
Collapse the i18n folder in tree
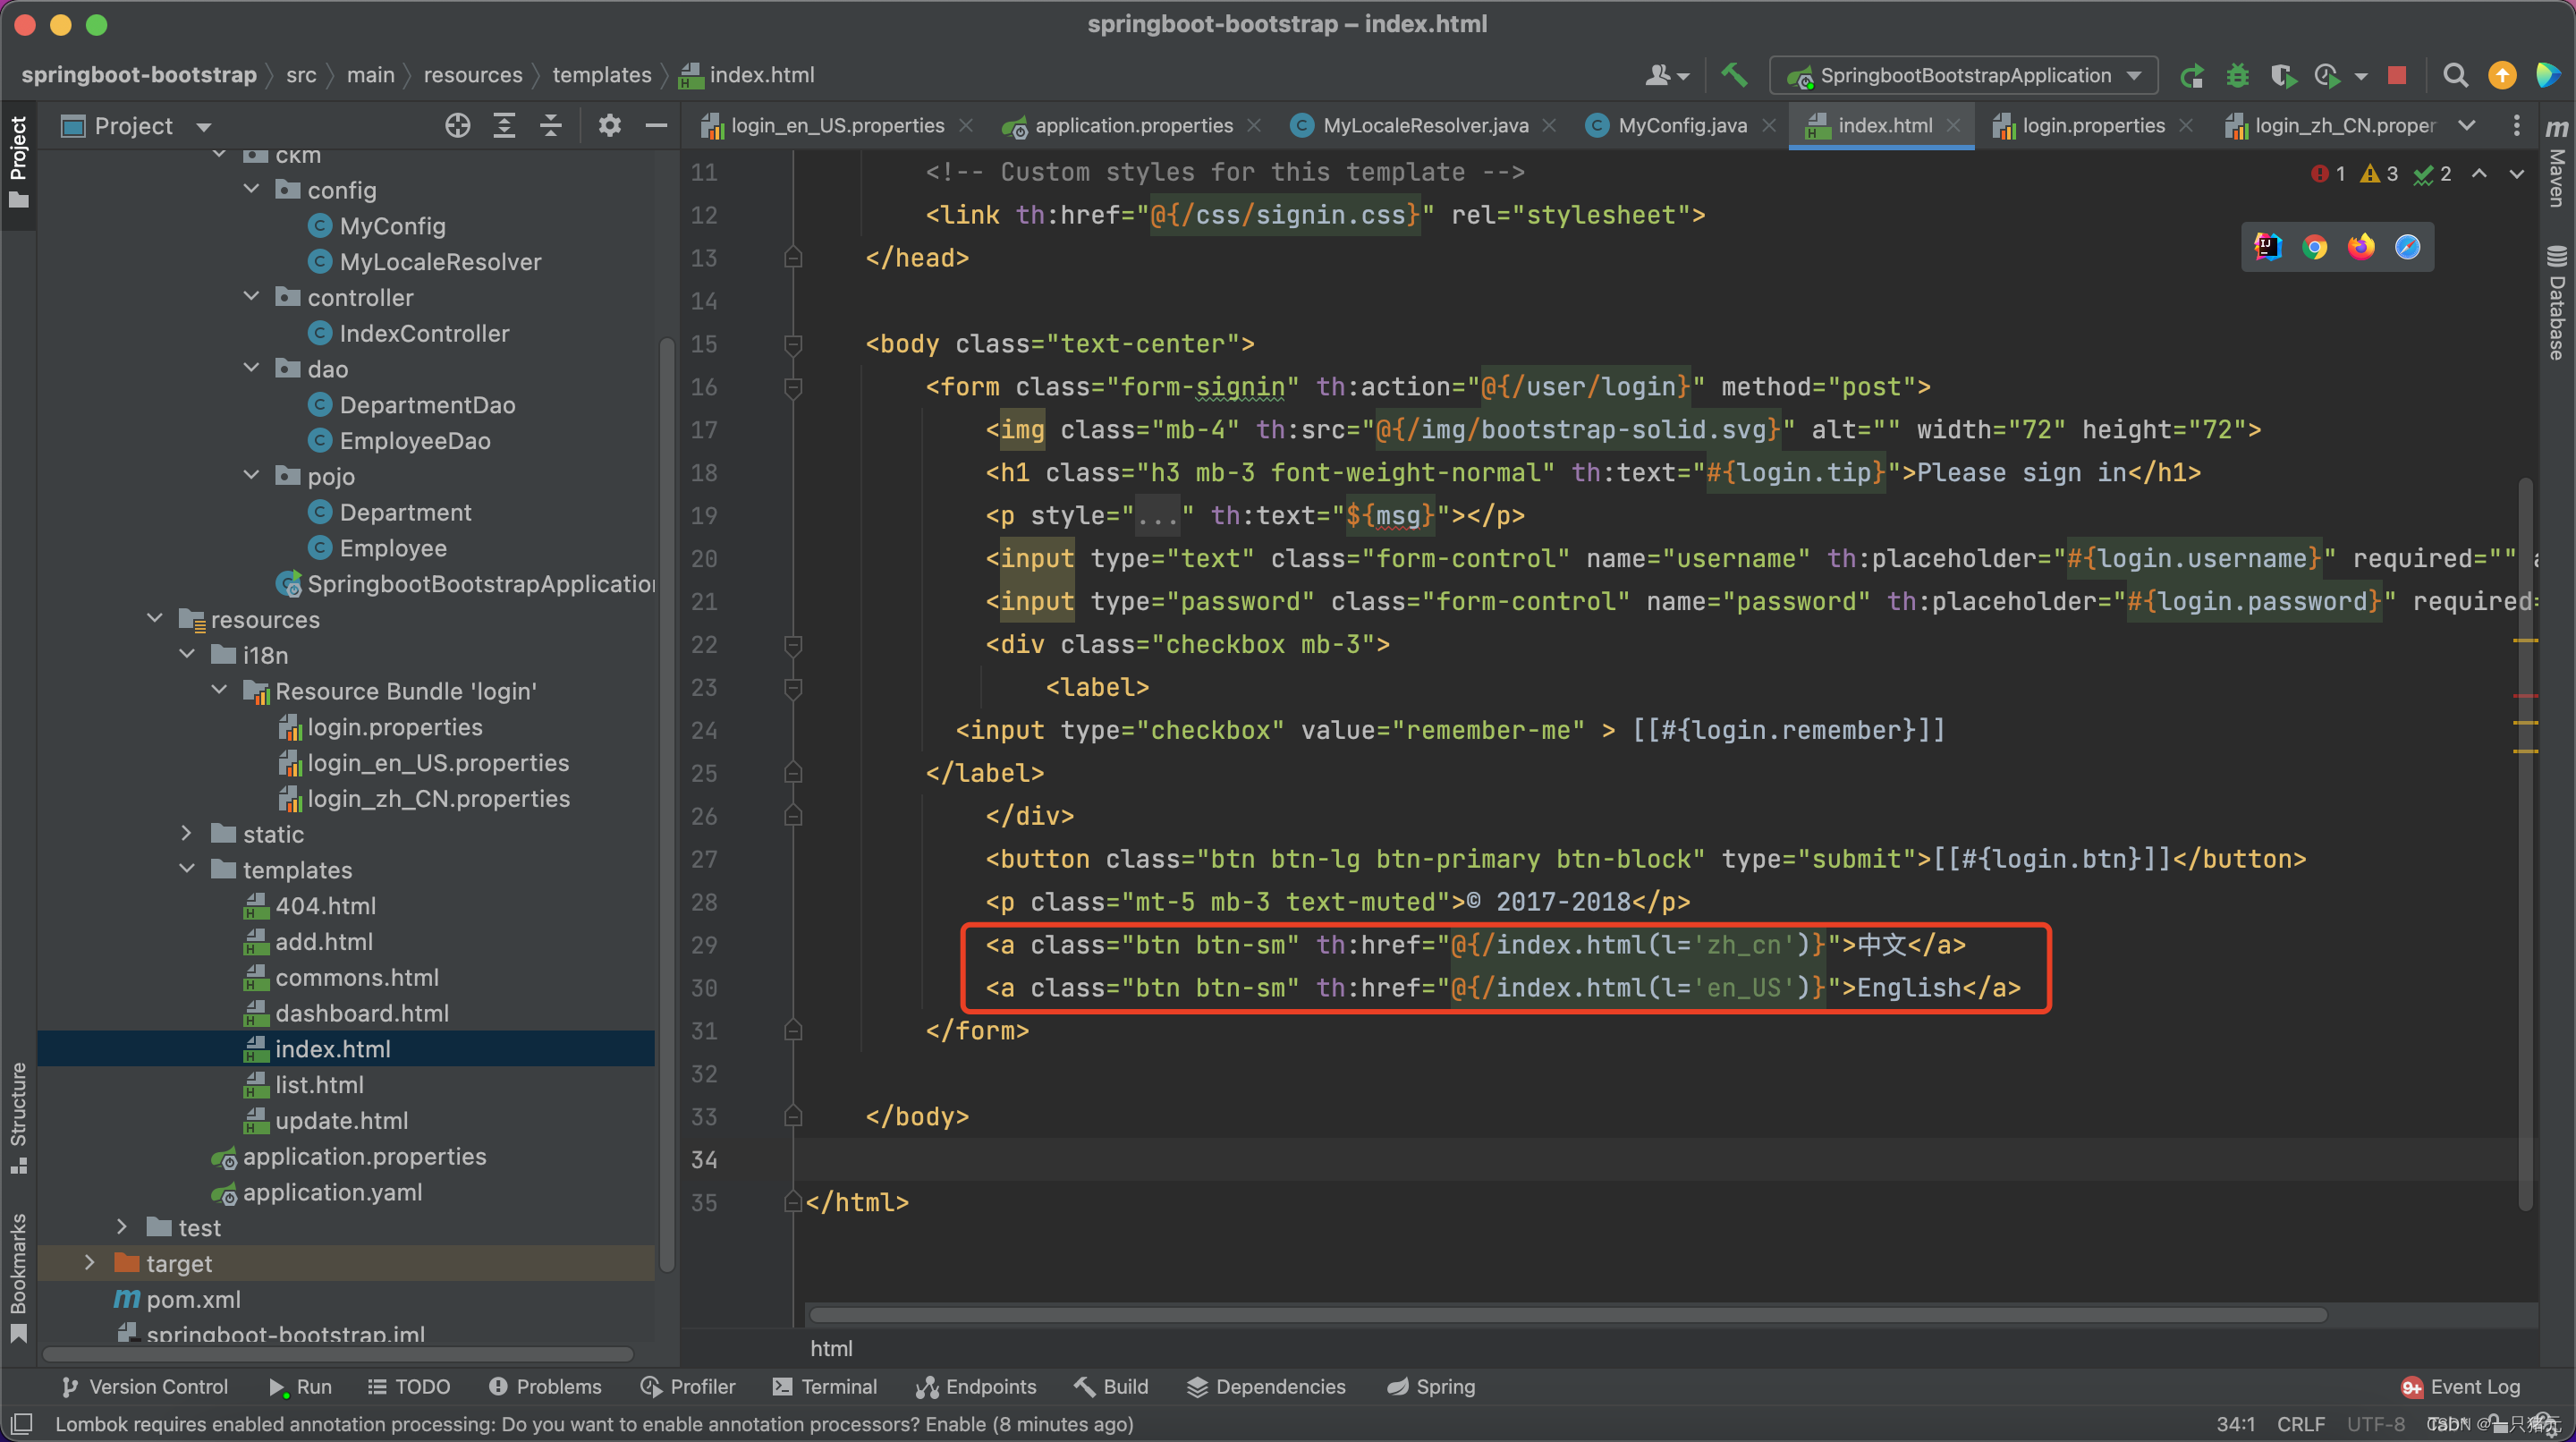tap(187, 654)
